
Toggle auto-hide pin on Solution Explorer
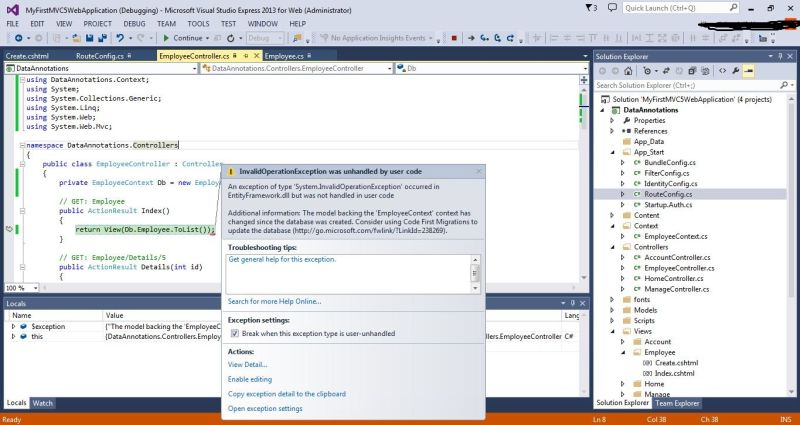click(x=781, y=57)
